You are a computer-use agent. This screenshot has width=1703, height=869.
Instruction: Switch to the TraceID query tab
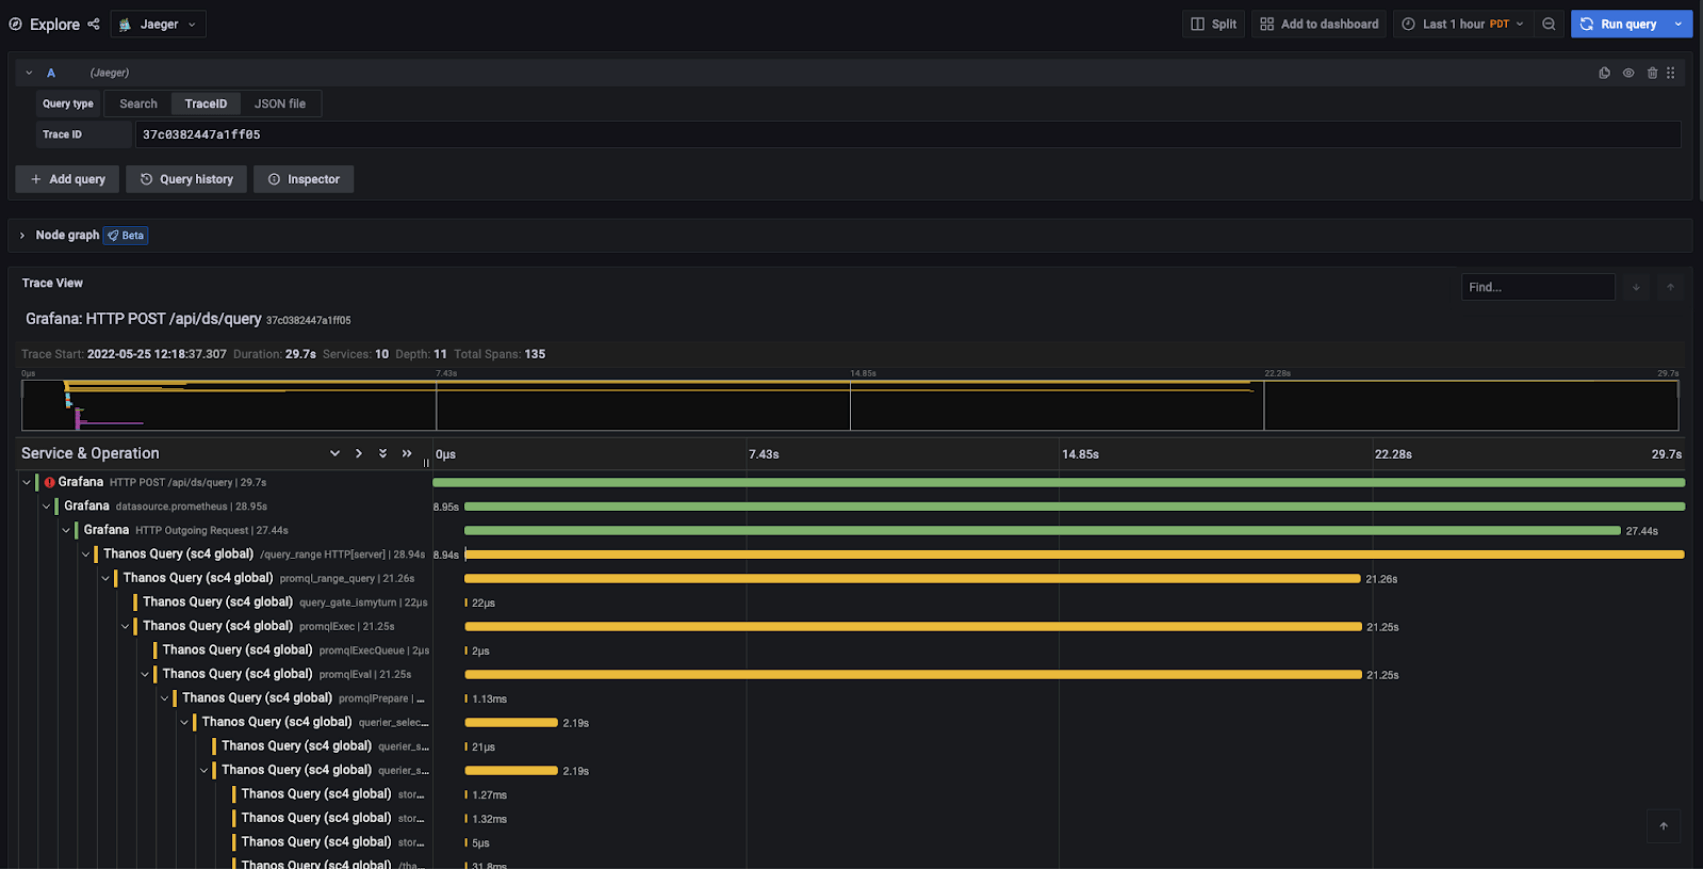coord(205,104)
